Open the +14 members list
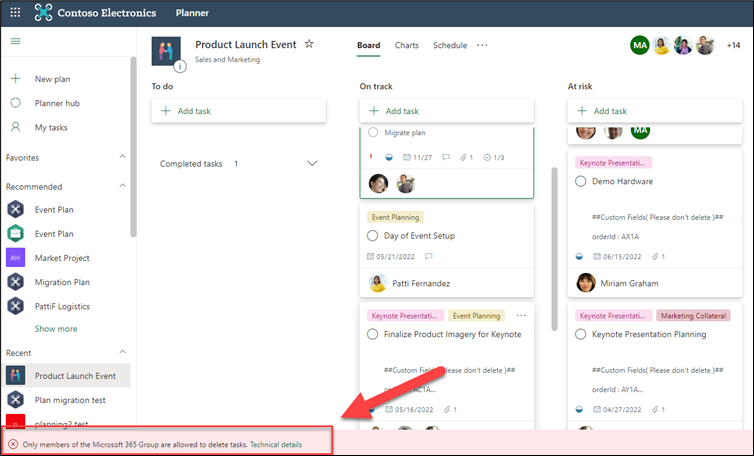This screenshot has width=754, height=456. click(x=732, y=46)
